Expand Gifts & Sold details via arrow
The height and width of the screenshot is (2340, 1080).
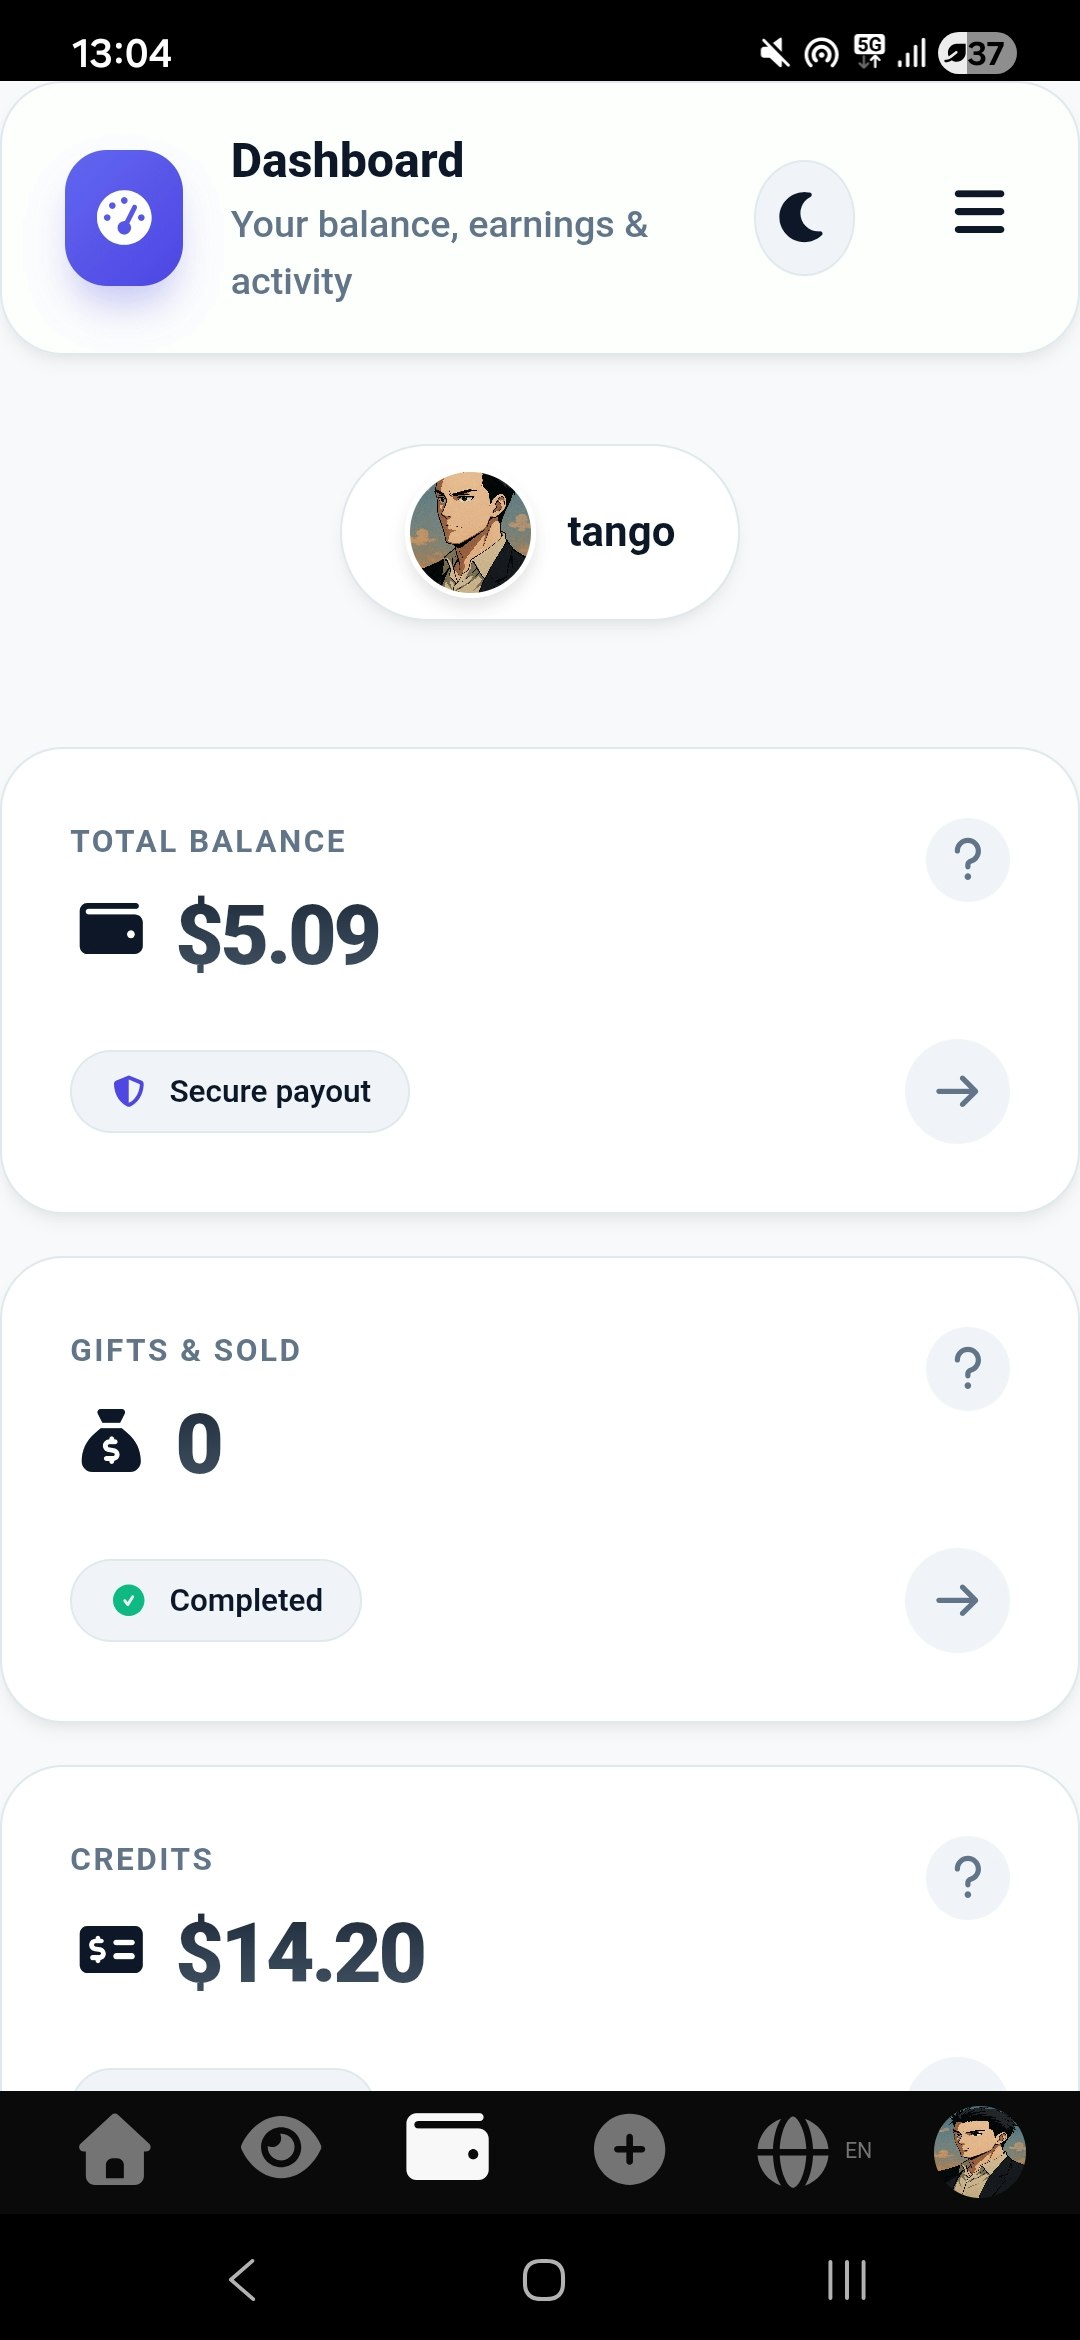tap(956, 1600)
